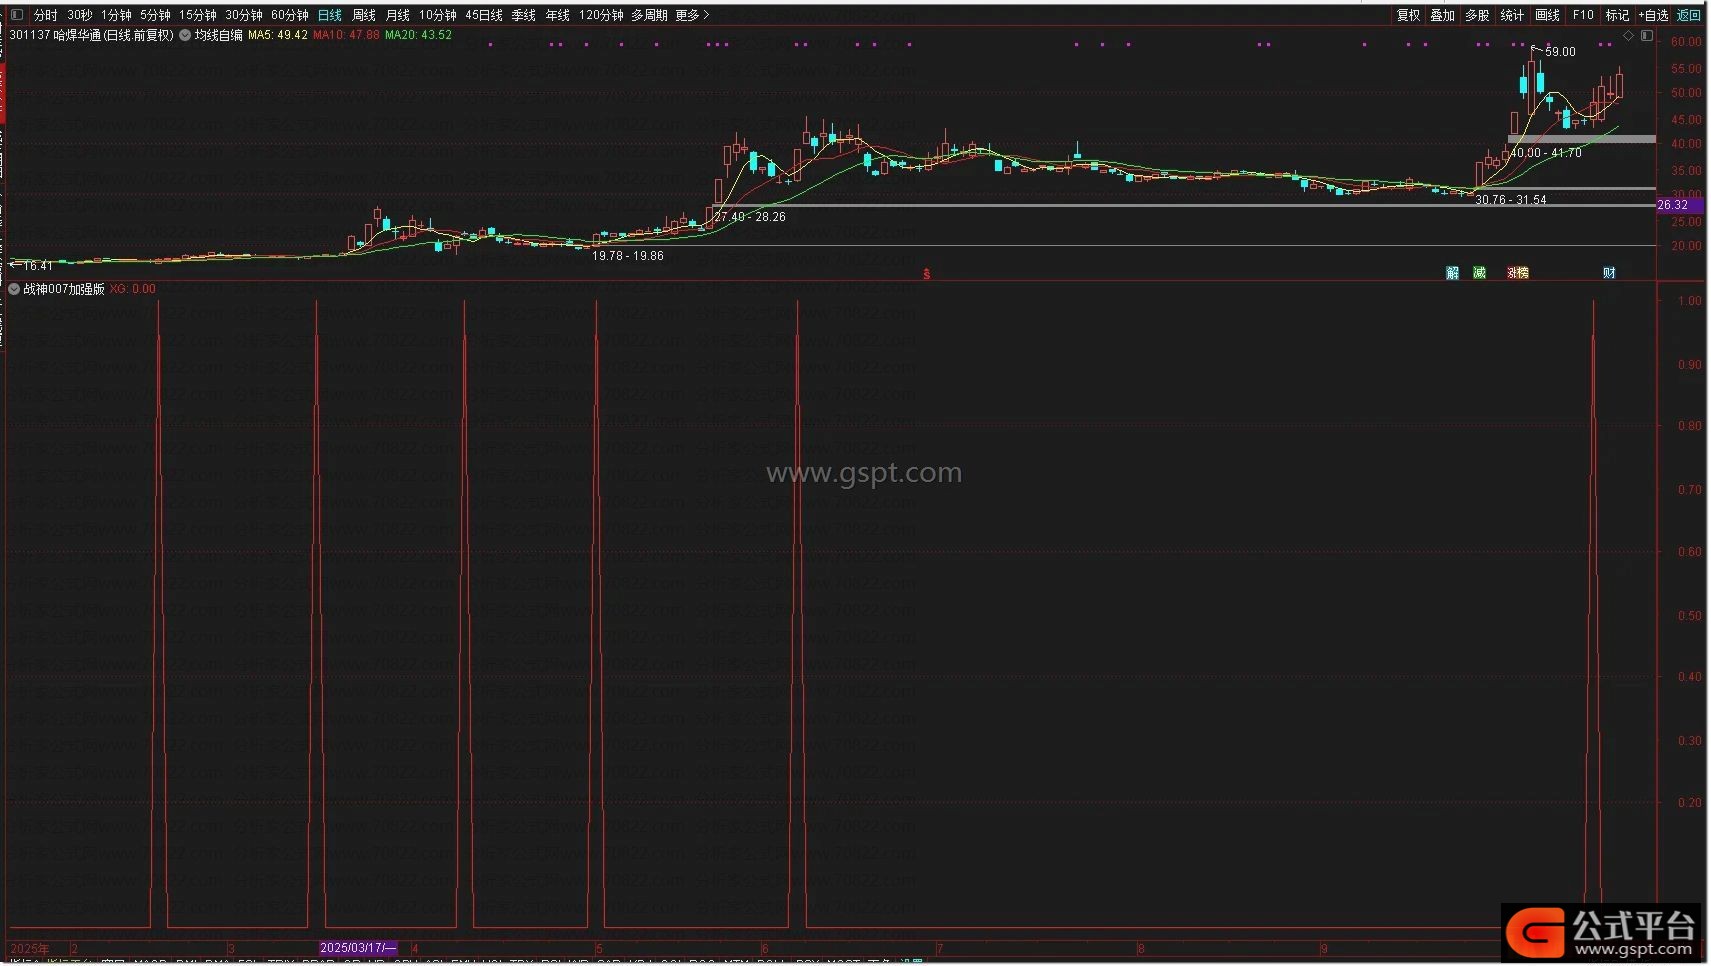The width and height of the screenshot is (1711, 966).
Task: Expand the 战神007加强版 indicator dropdown
Action: pyautogui.click(x=14, y=289)
